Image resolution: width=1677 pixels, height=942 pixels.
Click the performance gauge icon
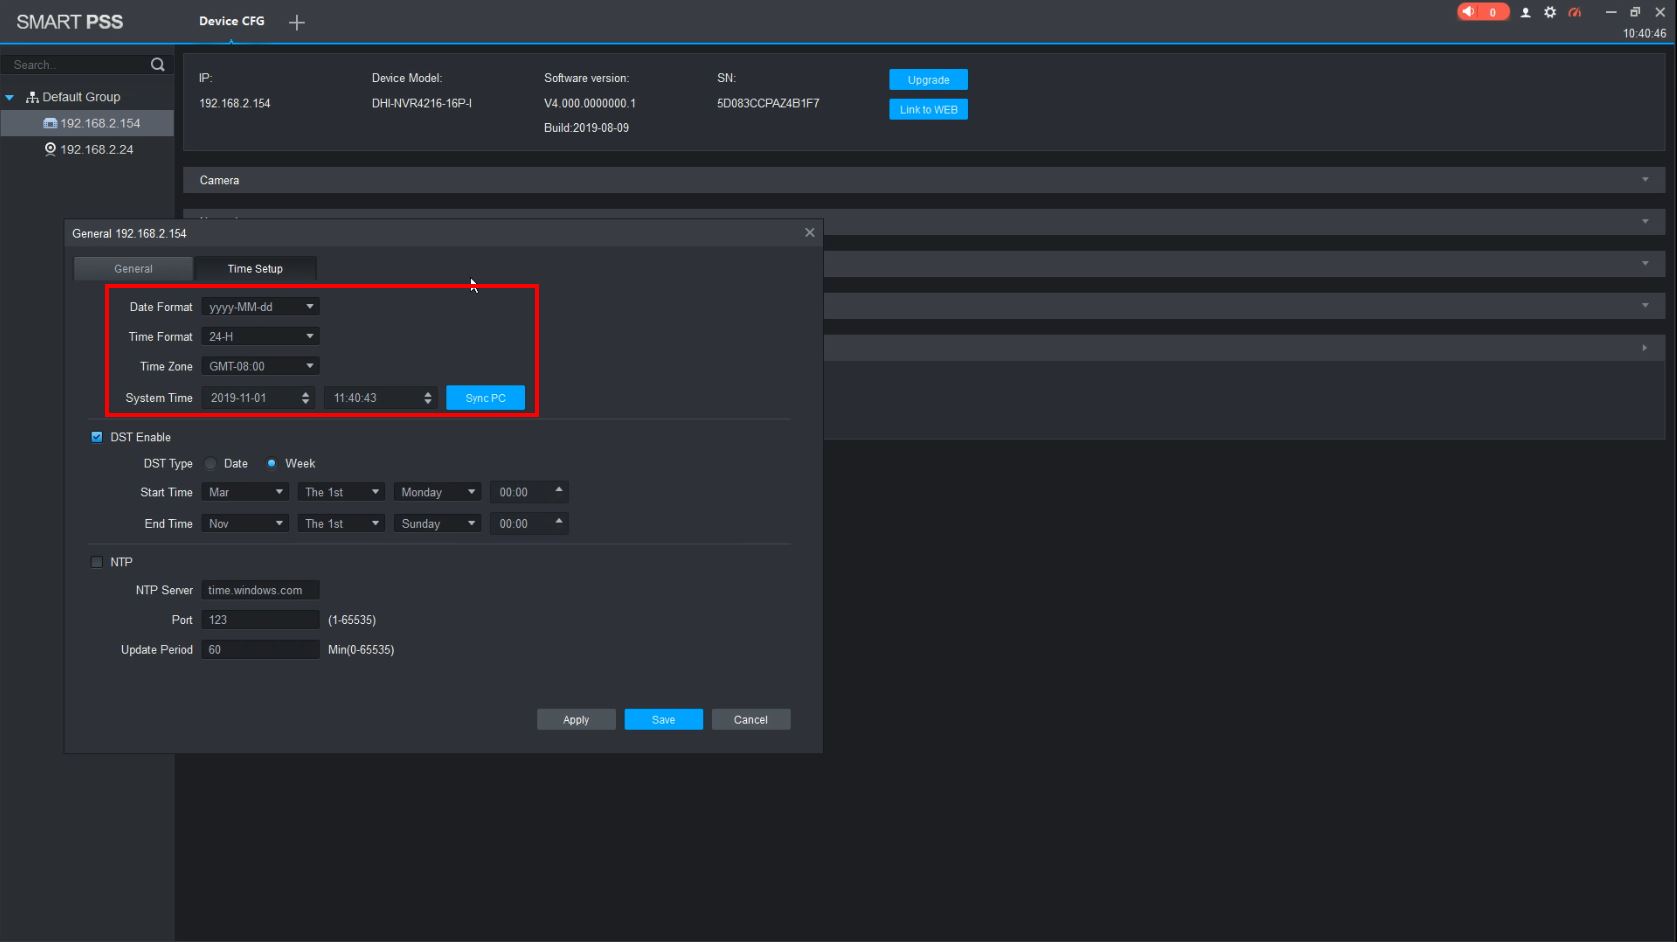[x=1575, y=13]
